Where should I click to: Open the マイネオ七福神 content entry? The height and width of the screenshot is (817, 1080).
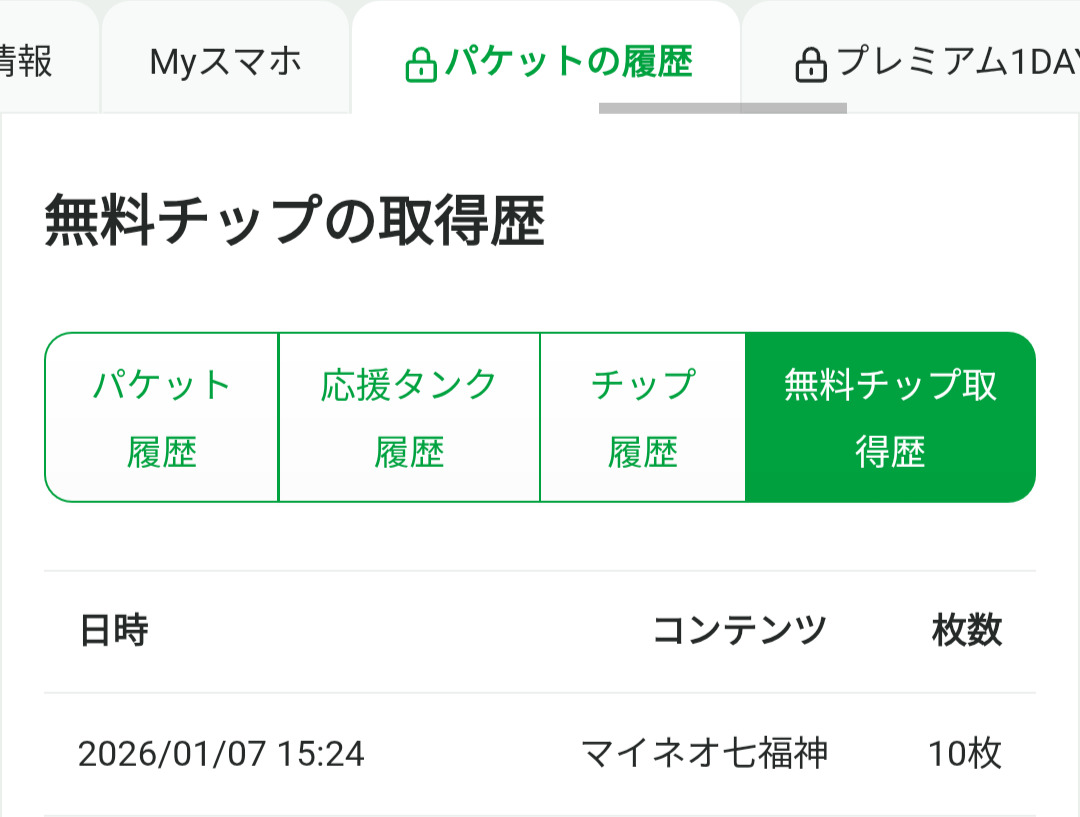704,753
